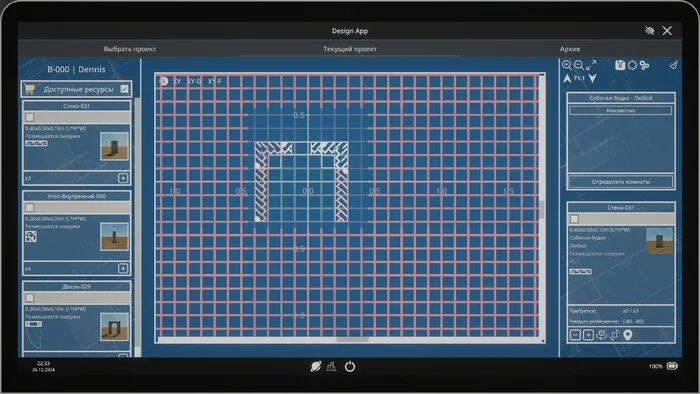Click the wall pattern icon in the left Стена-031 card

(36, 143)
